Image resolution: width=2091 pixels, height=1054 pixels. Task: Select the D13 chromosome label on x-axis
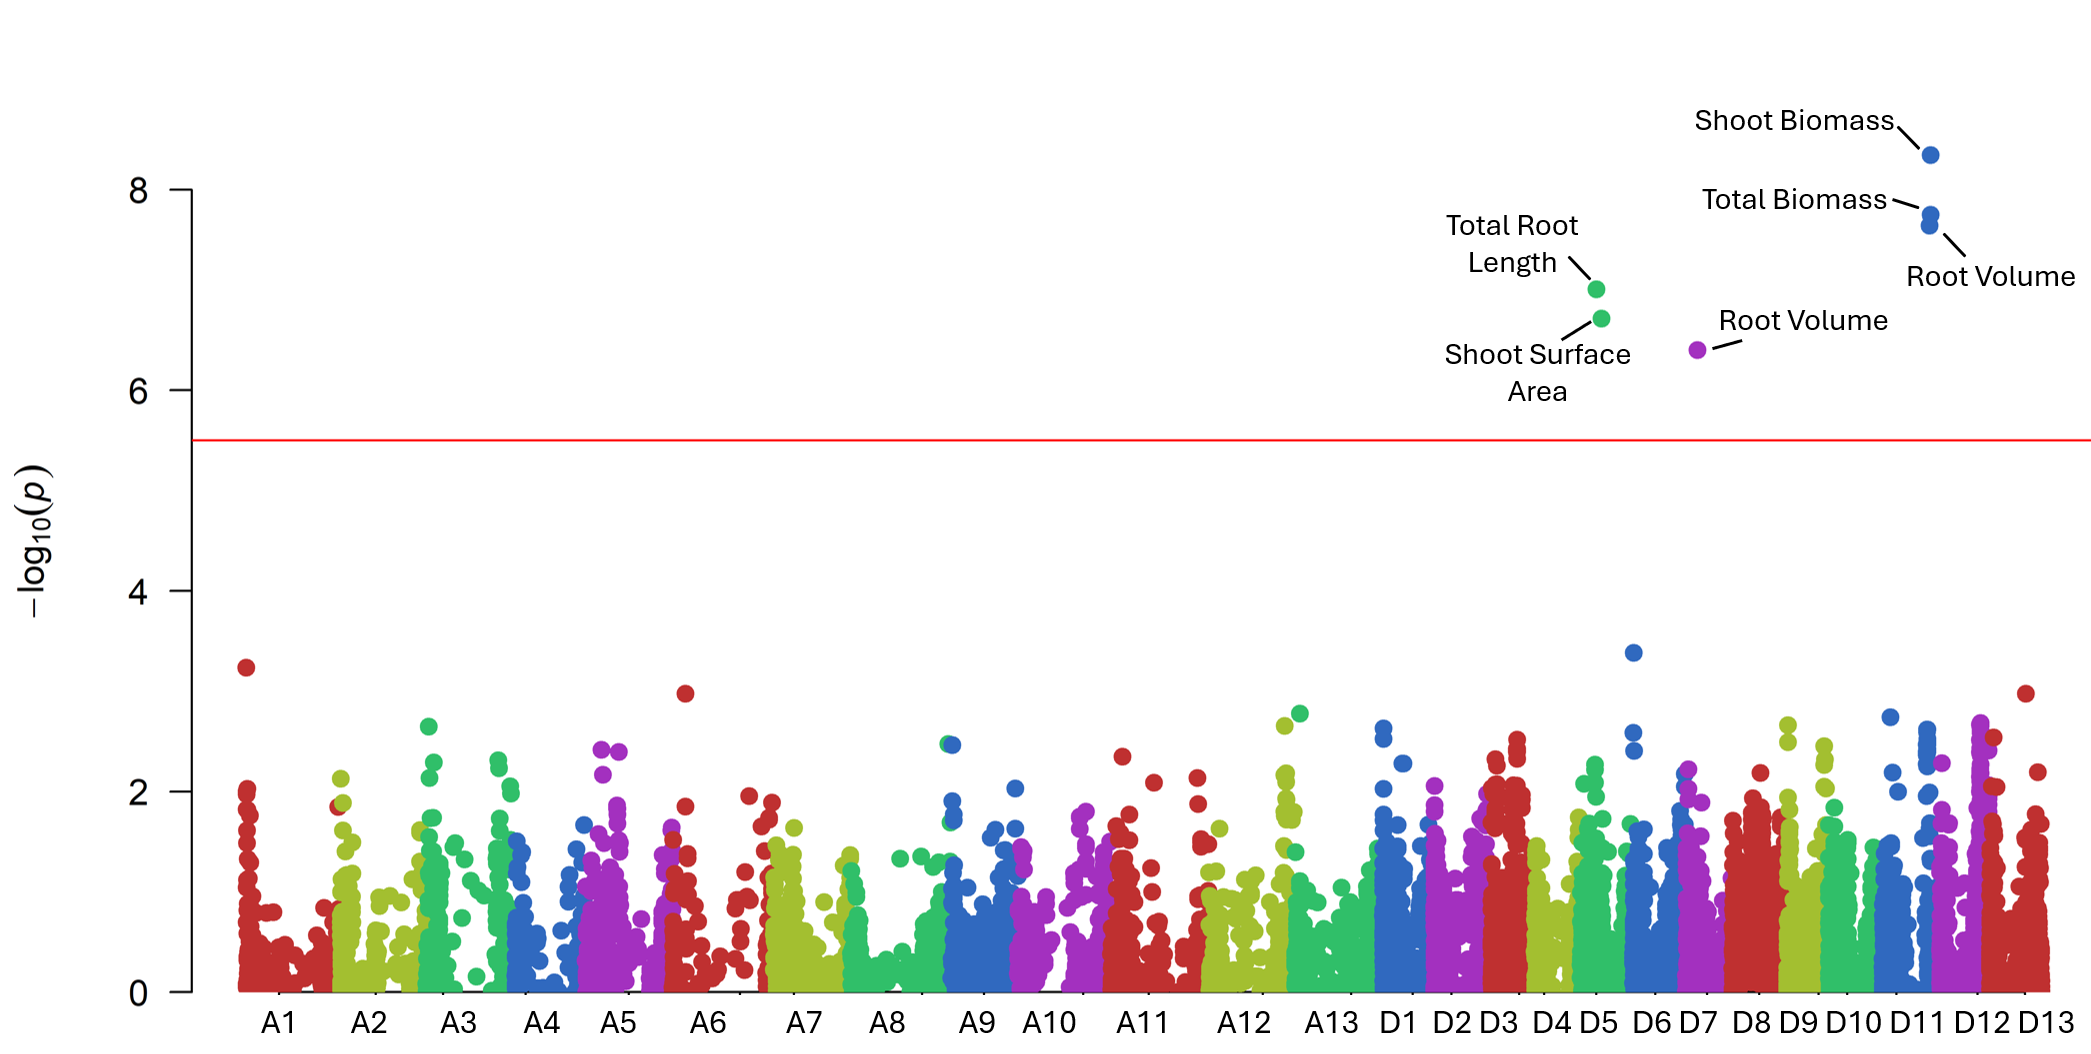tap(2045, 1023)
